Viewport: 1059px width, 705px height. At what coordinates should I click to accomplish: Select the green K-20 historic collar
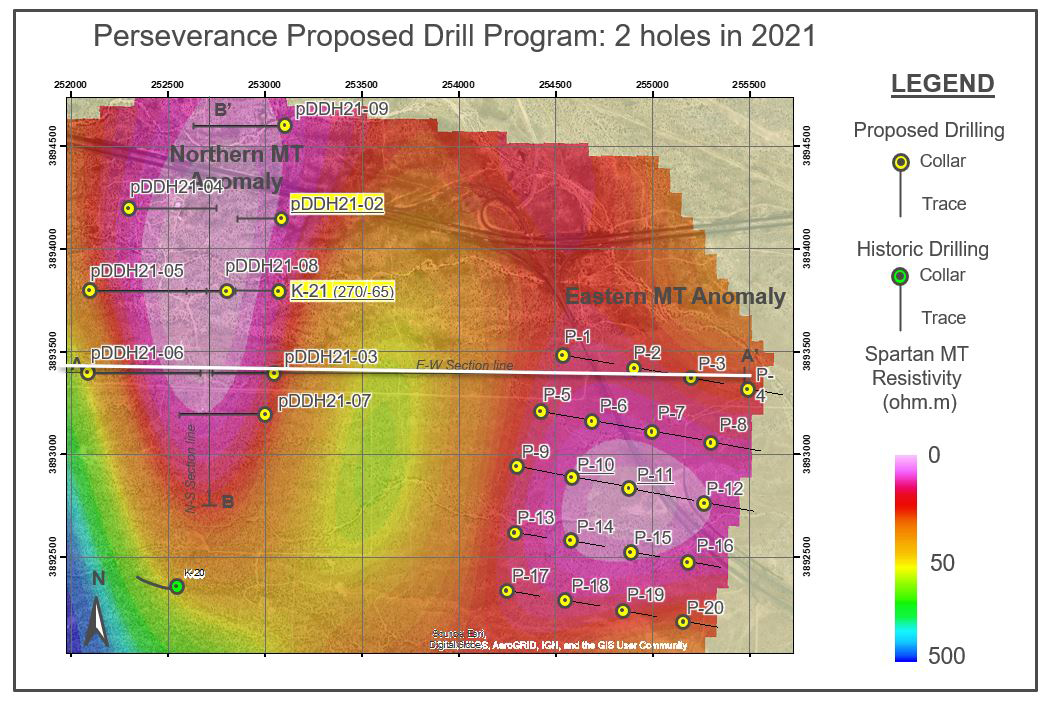click(x=177, y=586)
